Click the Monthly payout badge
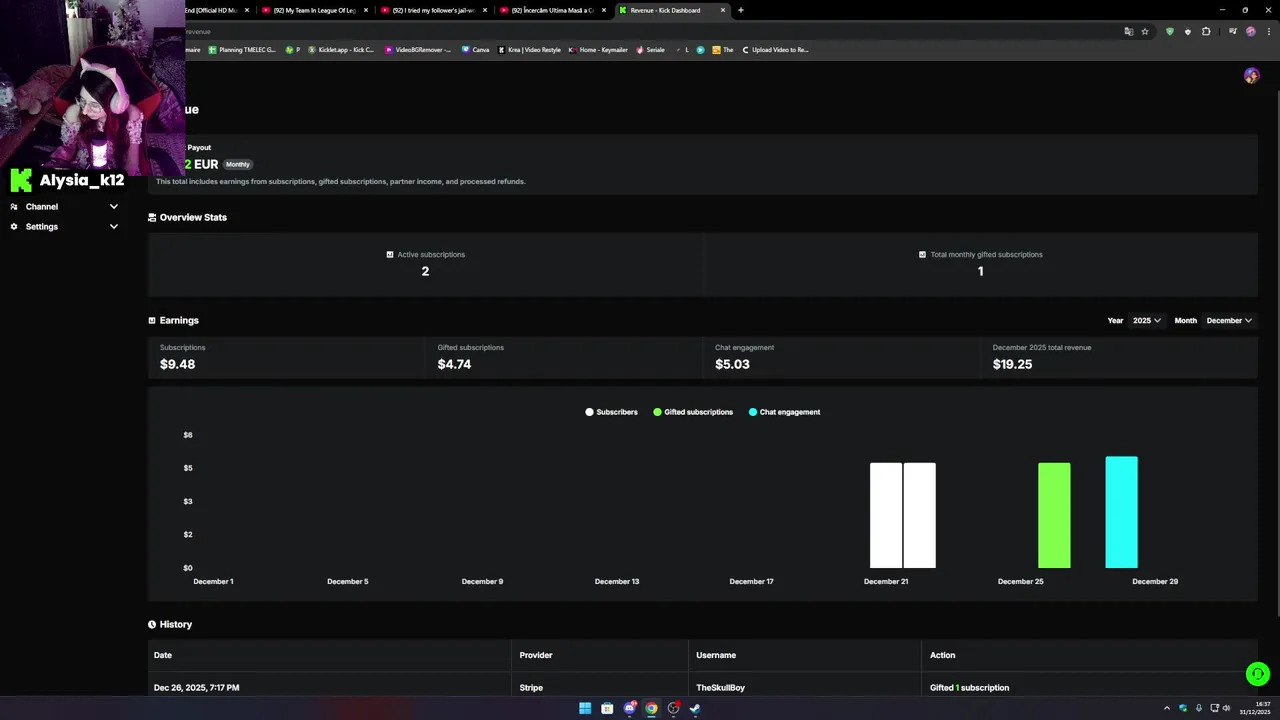This screenshot has height=720, width=1280. click(x=238, y=164)
